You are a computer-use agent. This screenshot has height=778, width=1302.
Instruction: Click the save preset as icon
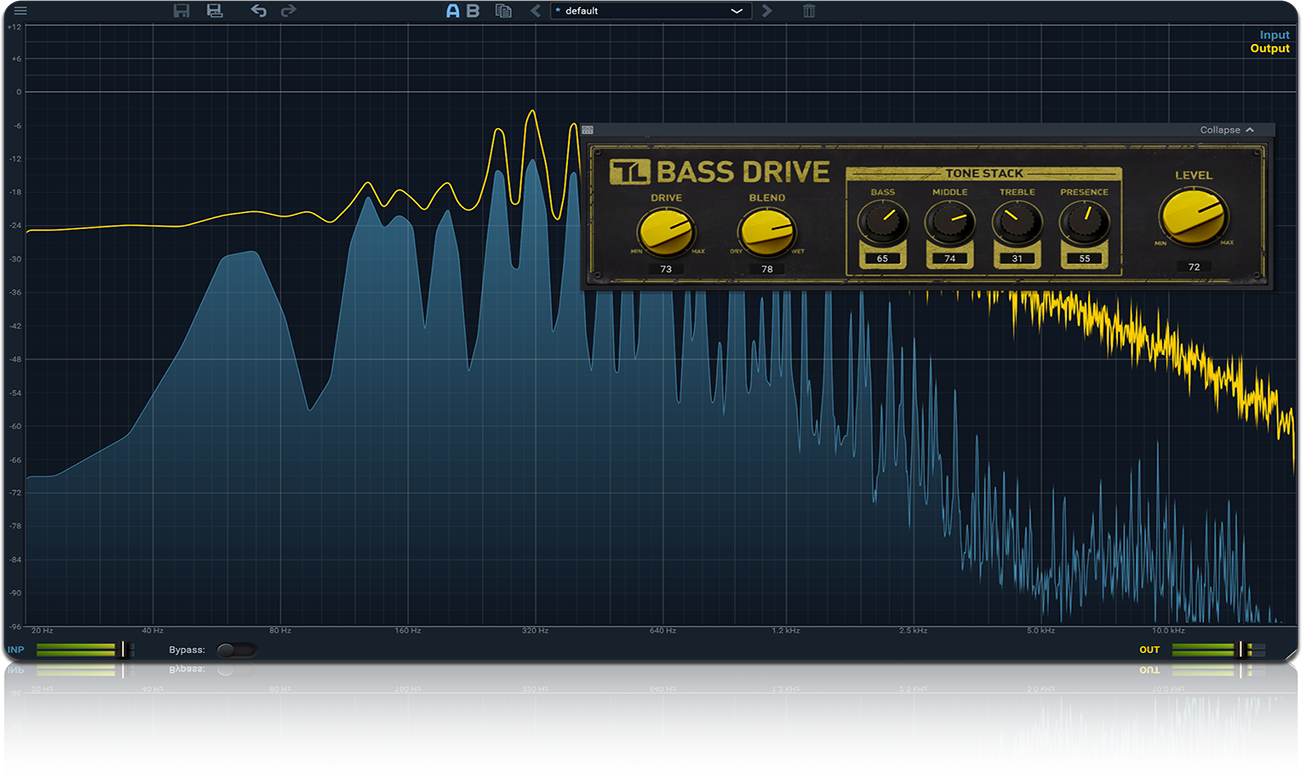click(214, 11)
